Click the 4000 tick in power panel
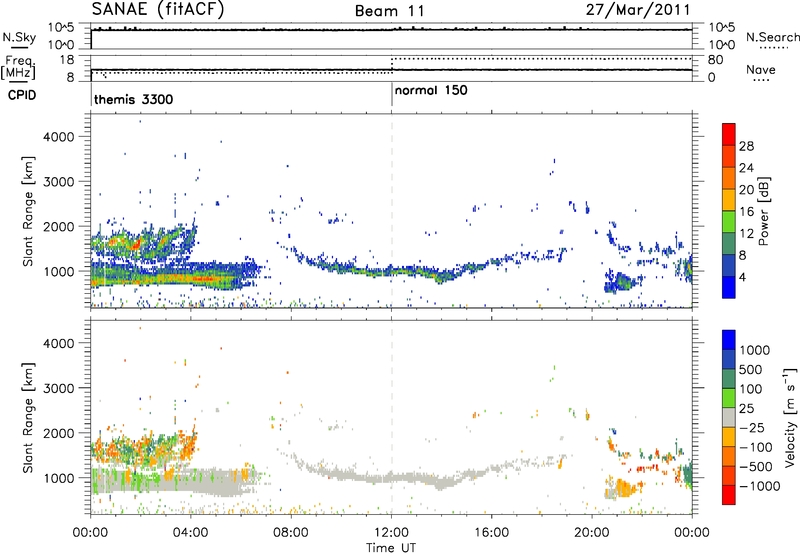Screen dimensions: 800x554 [59, 137]
